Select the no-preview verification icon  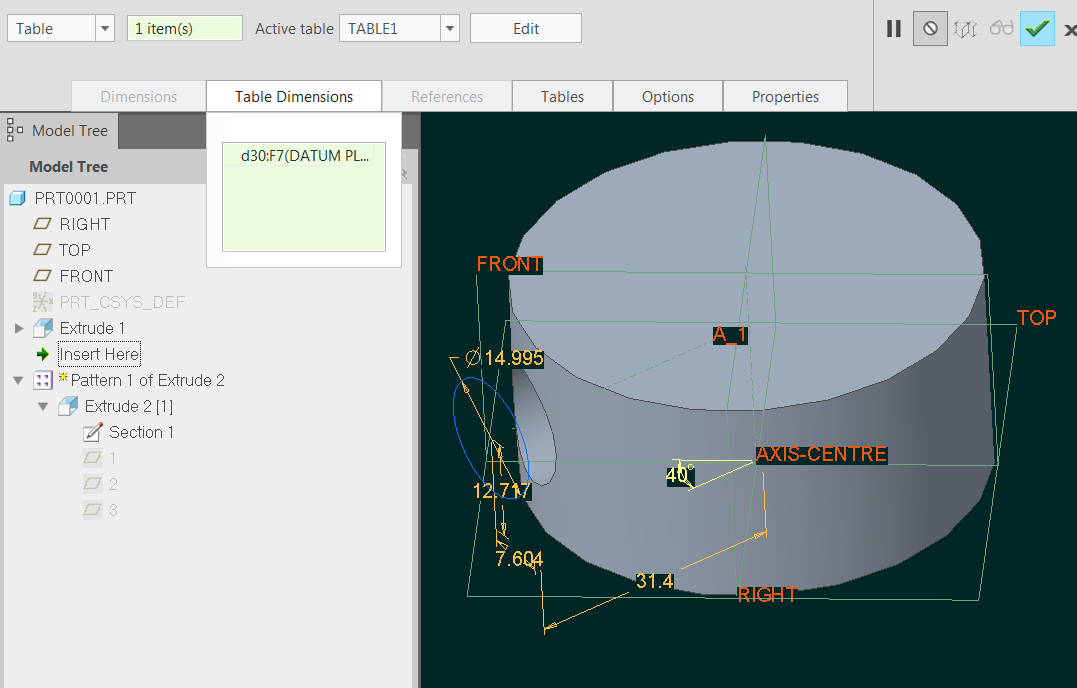tap(929, 28)
